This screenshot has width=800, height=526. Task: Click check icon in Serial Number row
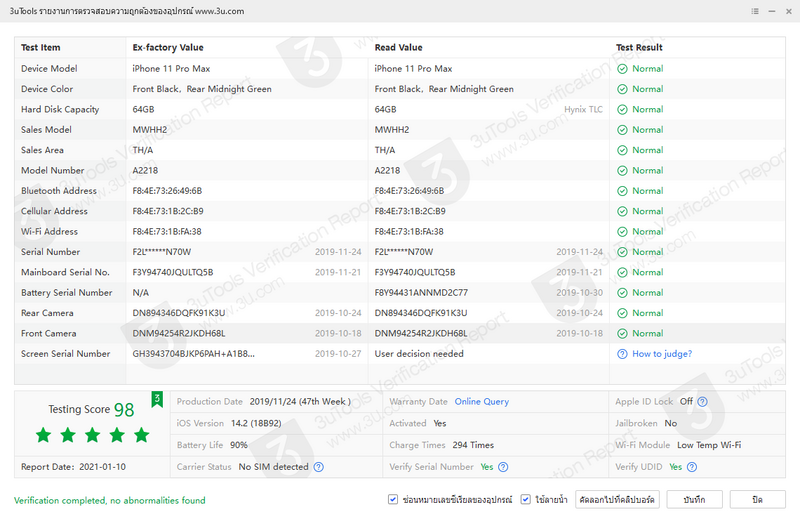[622, 253]
